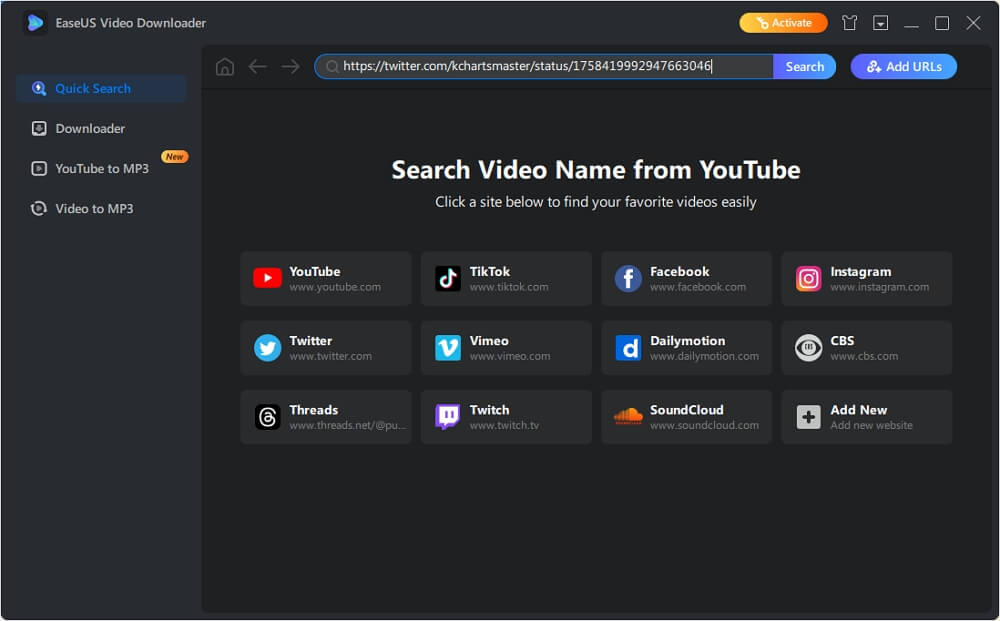The height and width of the screenshot is (621, 1000).
Task: Close the EaseUS Video Downloader window
Action: (973, 23)
